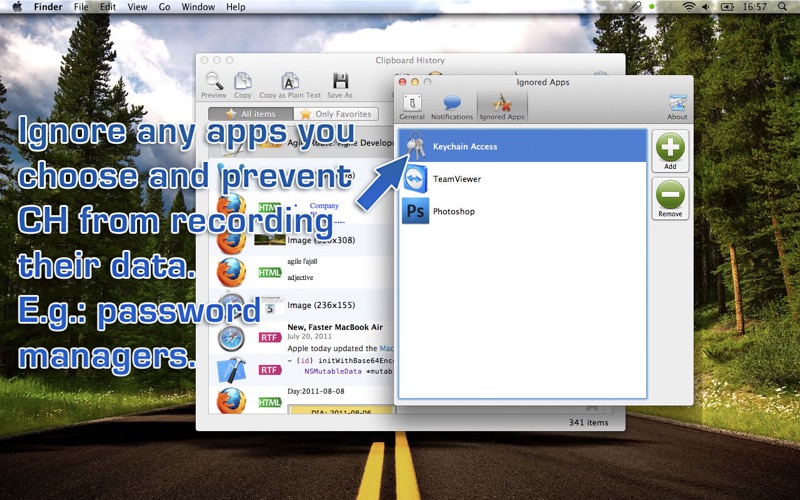
Task: Click Preview magnifier in Clipboard History toolbar
Action: pyautogui.click(x=214, y=85)
